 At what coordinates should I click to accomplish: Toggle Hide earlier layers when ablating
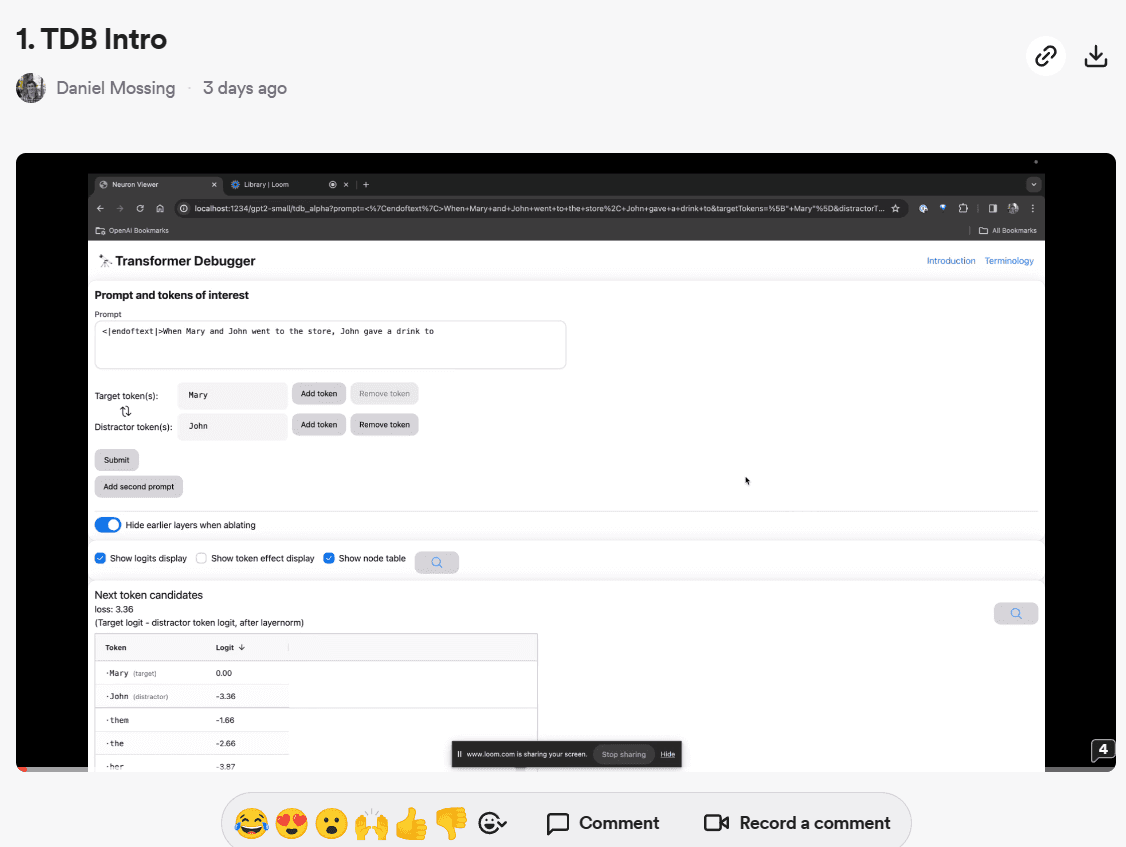click(x=107, y=524)
